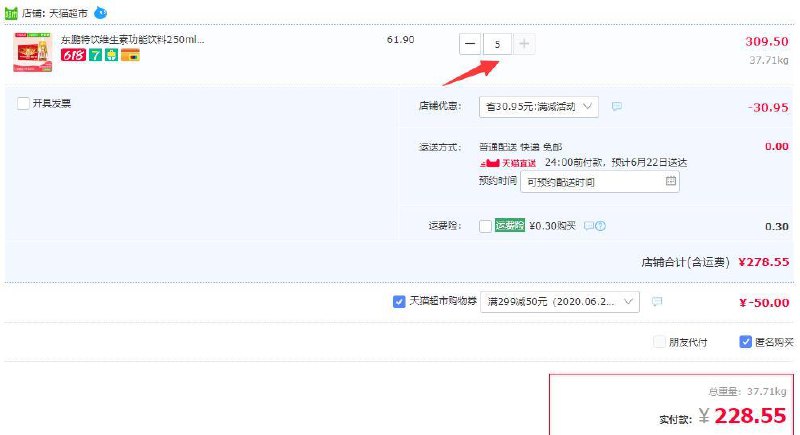Image resolution: width=800 pixels, height=435 pixels.
Task: Open the blue Wangwang chat icon
Action: [x=101, y=12]
